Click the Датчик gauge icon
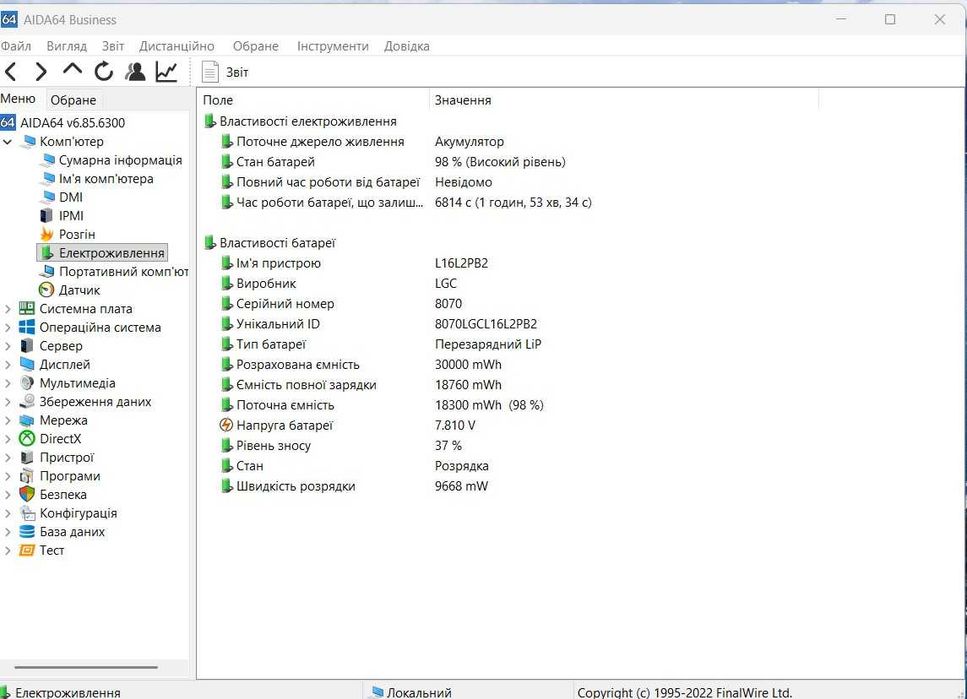967x699 pixels. (x=46, y=290)
